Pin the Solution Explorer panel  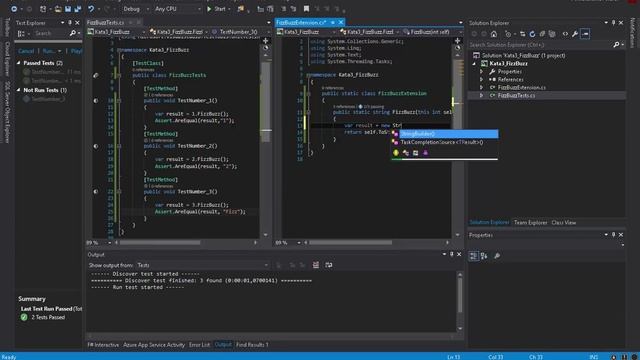[613, 23]
